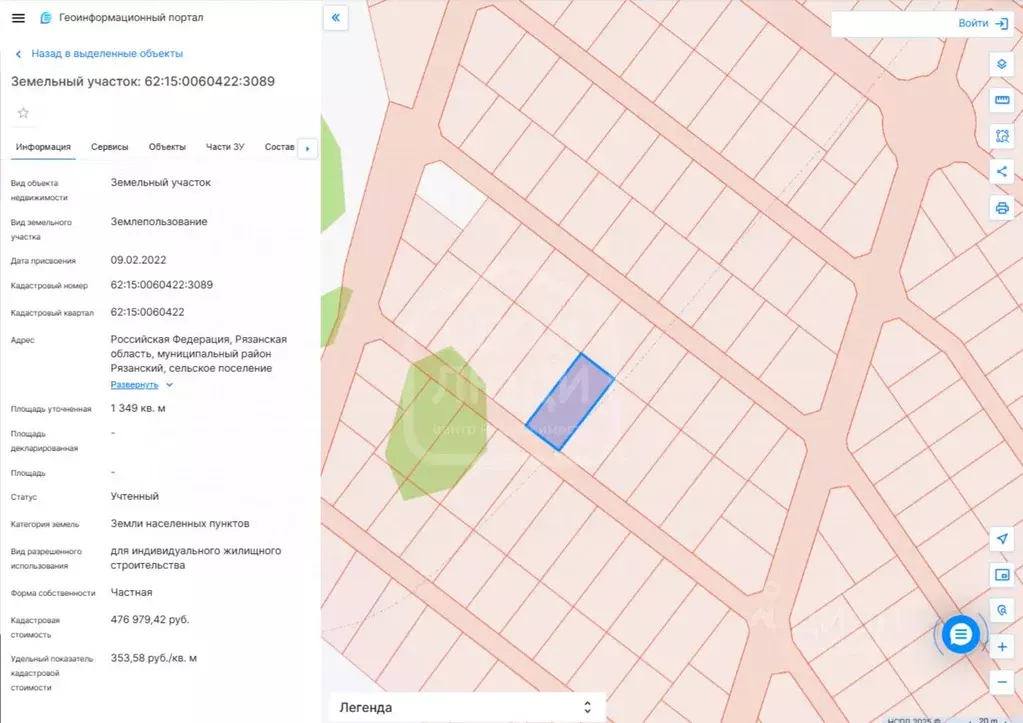The width and height of the screenshot is (1023, 723).
Task: Open the map layers panel
Action: (x=1002, y=65)
